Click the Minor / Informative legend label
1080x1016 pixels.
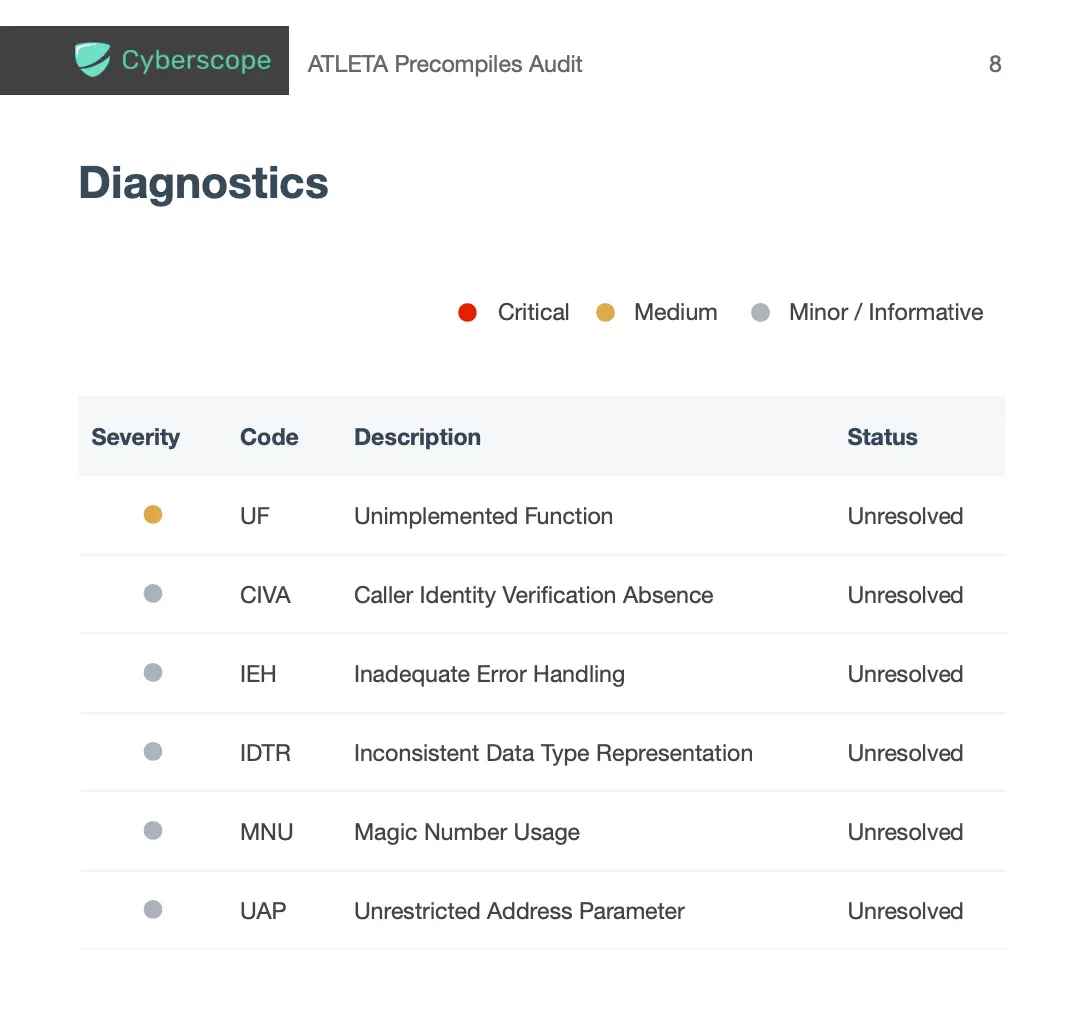886,312
